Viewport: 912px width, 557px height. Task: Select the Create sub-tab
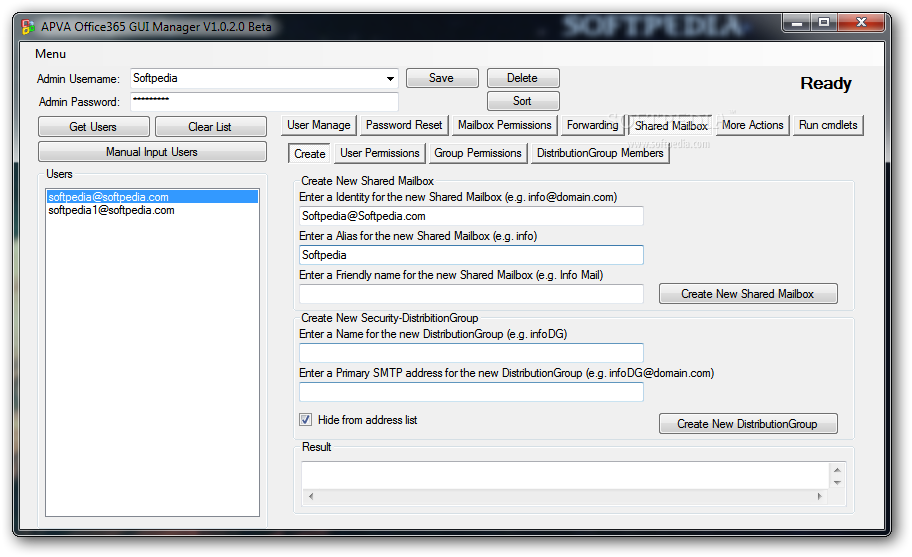[x=309, y=153]
